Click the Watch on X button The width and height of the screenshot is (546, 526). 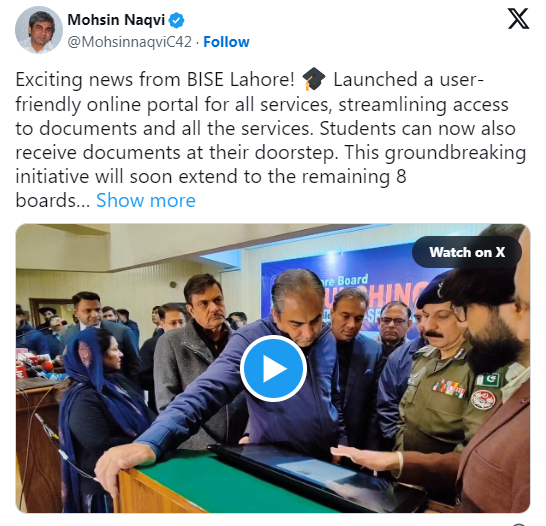[x=467, y=252]
